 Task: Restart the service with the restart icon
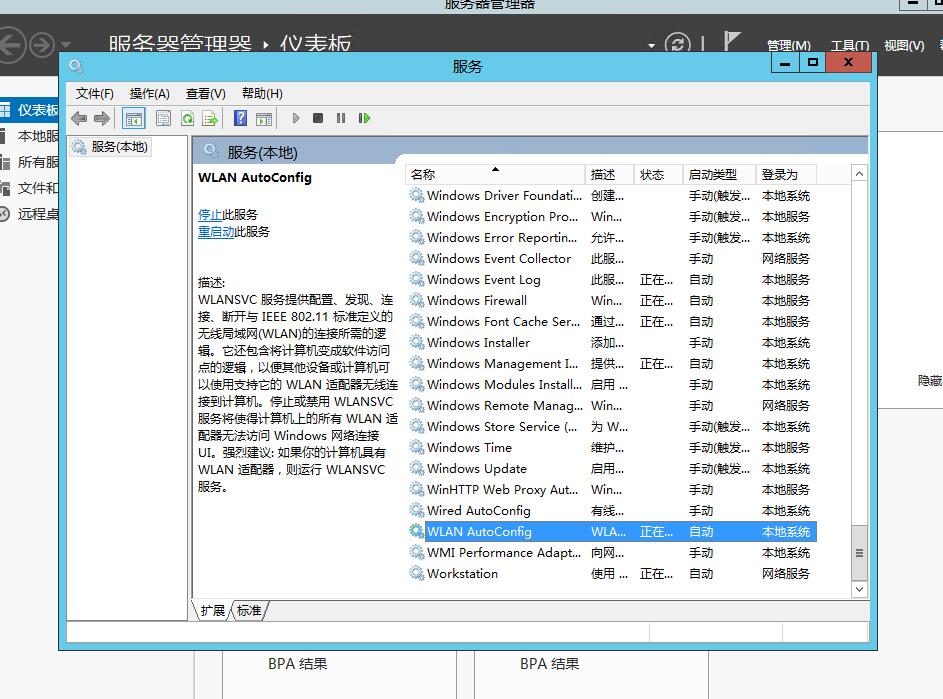point(364,118)
